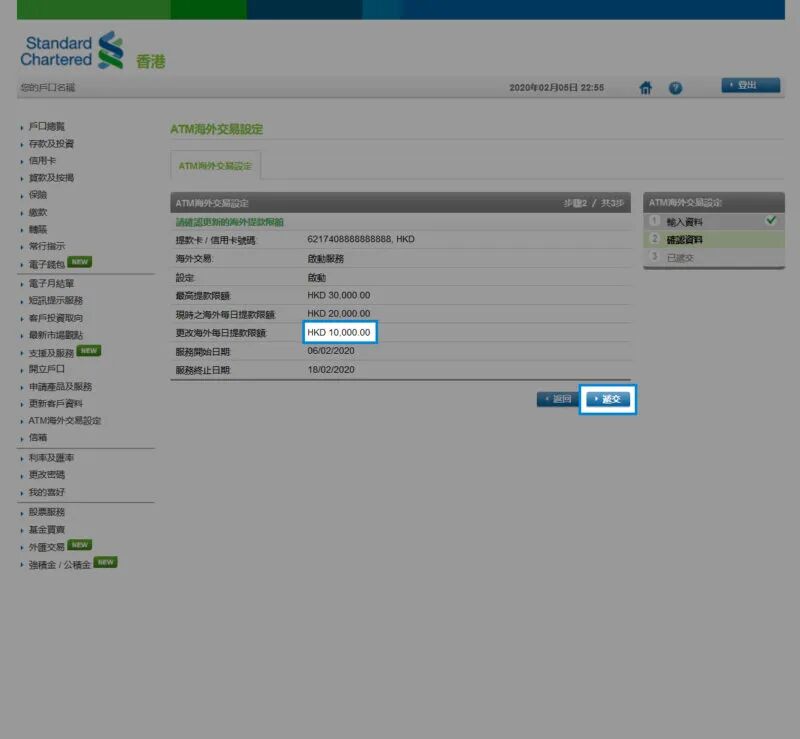Select the ATM海外交易設定 tab
Viewport: 800px width, 739px height.
[x=215, y=166]
